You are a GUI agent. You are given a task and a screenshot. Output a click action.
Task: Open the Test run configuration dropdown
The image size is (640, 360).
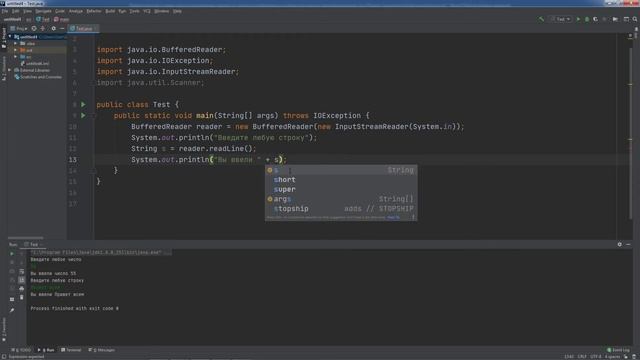pos(561,19)
